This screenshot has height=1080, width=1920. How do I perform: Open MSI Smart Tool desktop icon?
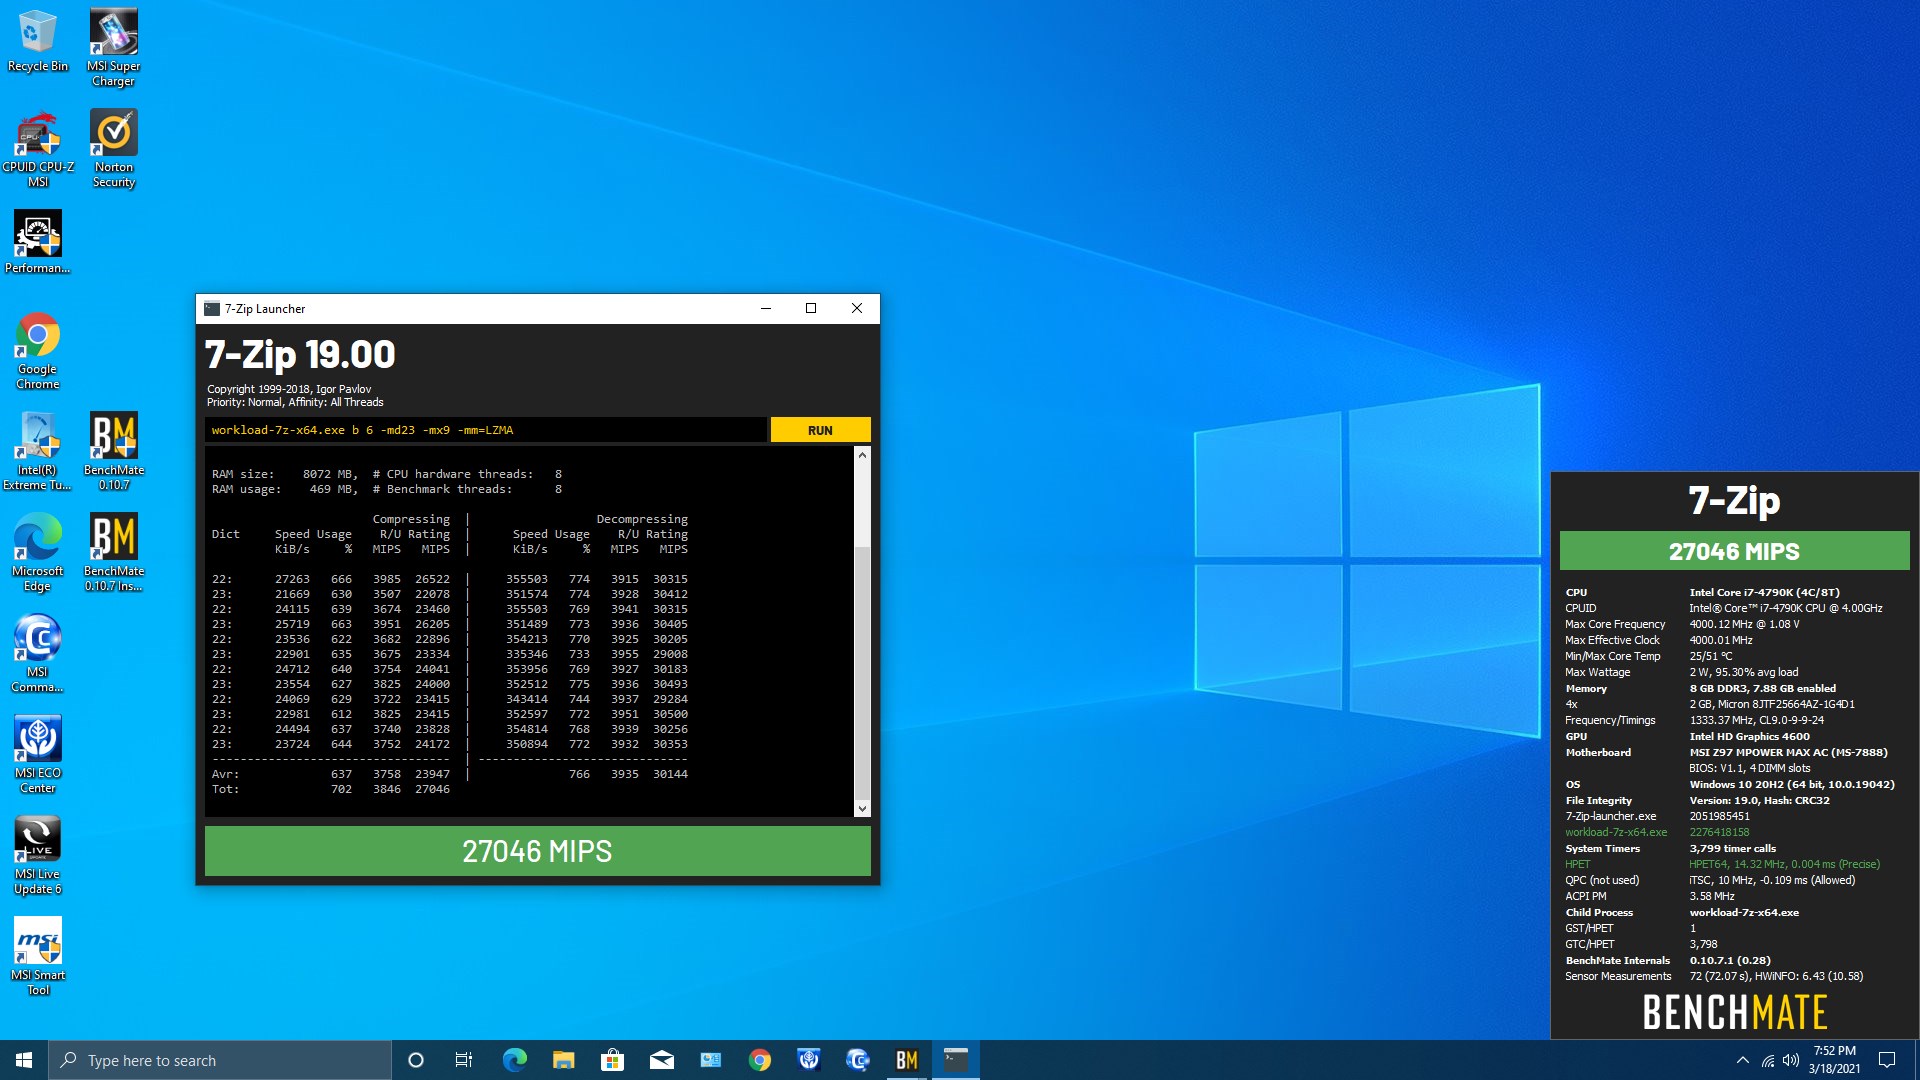pos(38,957)
